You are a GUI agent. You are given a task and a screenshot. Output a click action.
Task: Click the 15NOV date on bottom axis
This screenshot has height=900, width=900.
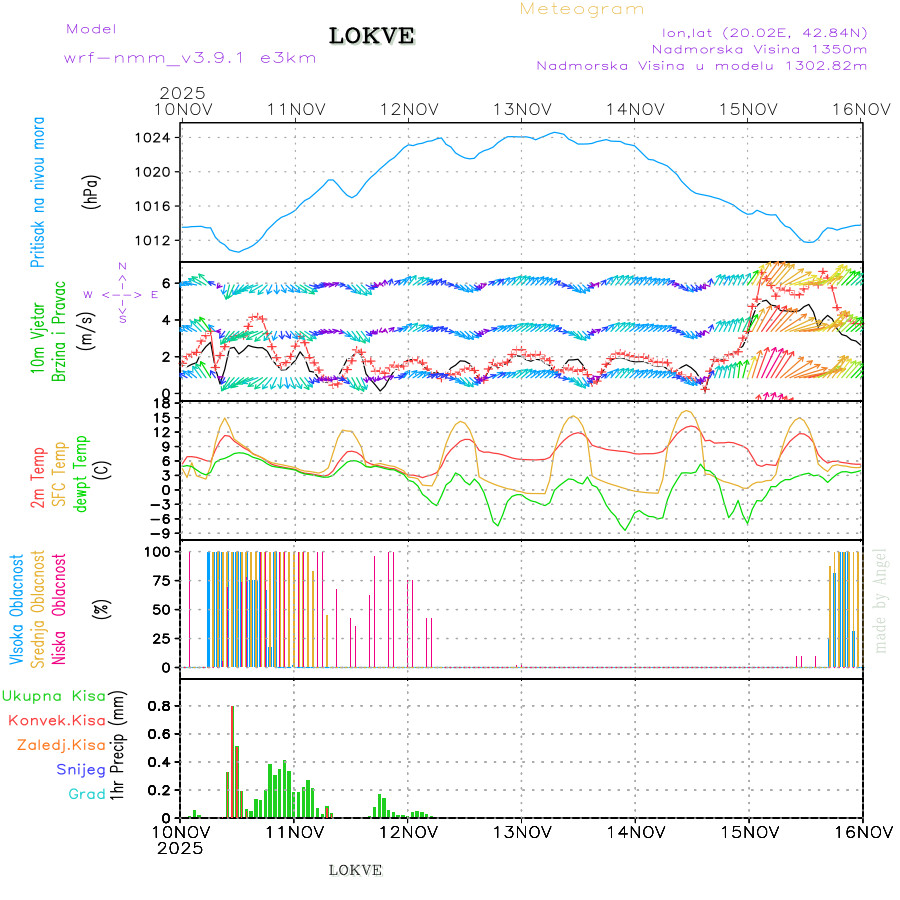click(749, 831)
